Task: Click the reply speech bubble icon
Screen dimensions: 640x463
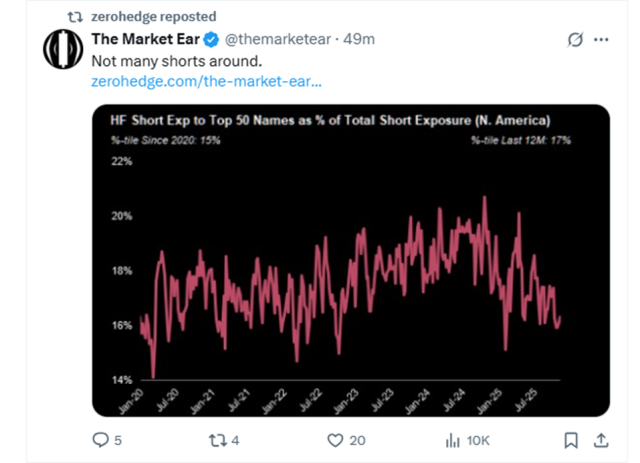Action: click(x=100, y=439)
